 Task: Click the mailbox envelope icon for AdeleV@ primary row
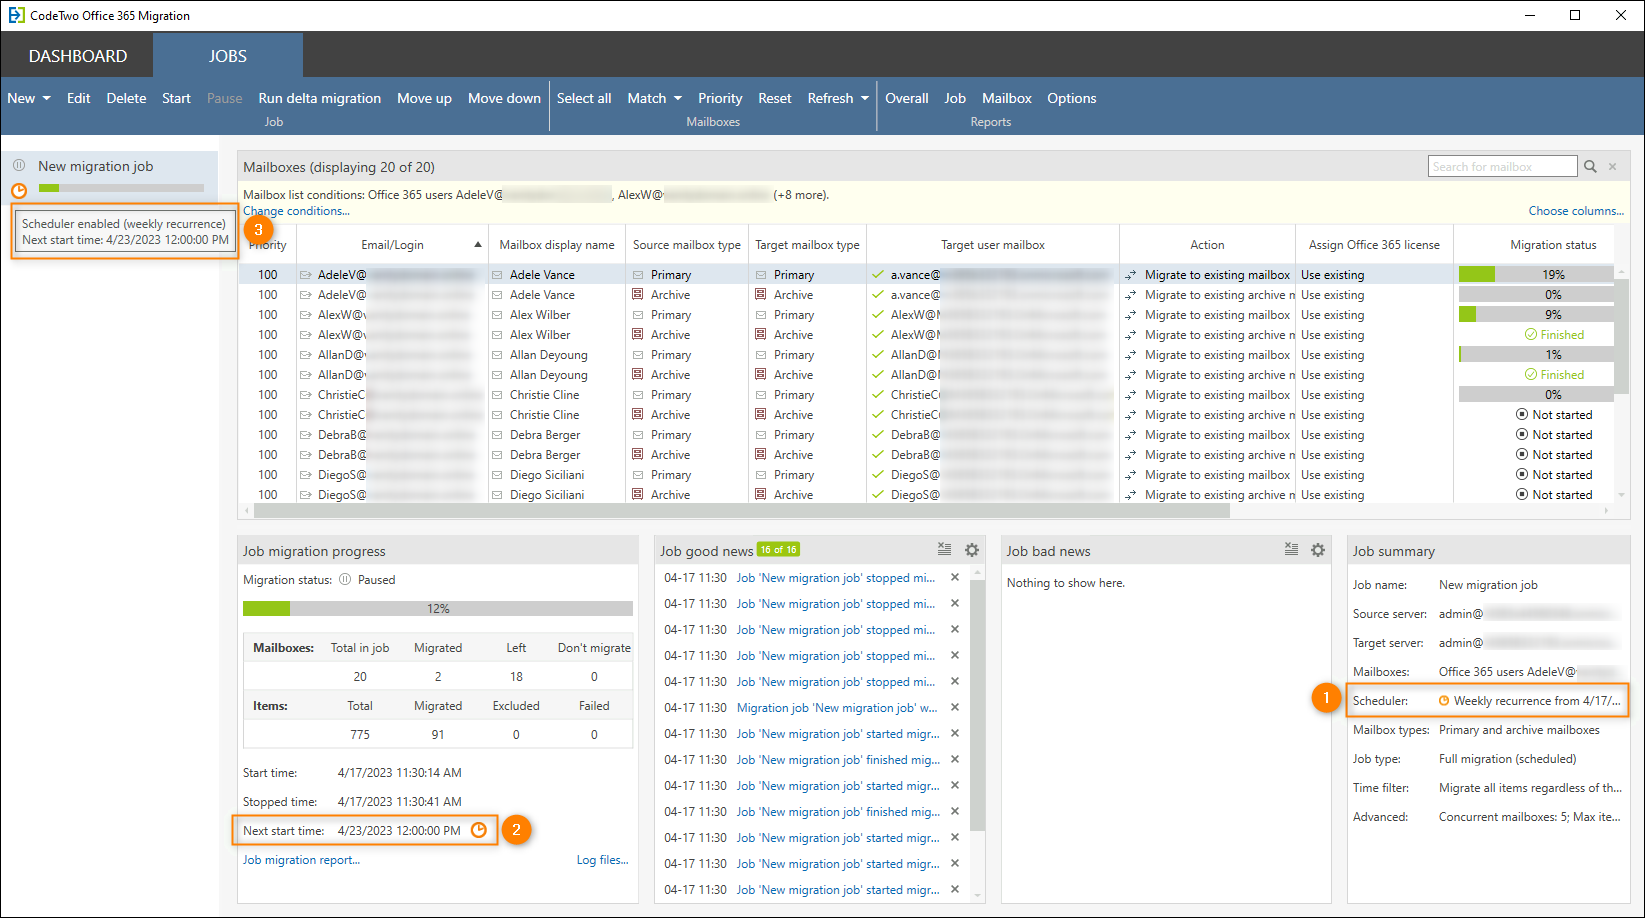point(305,275)
